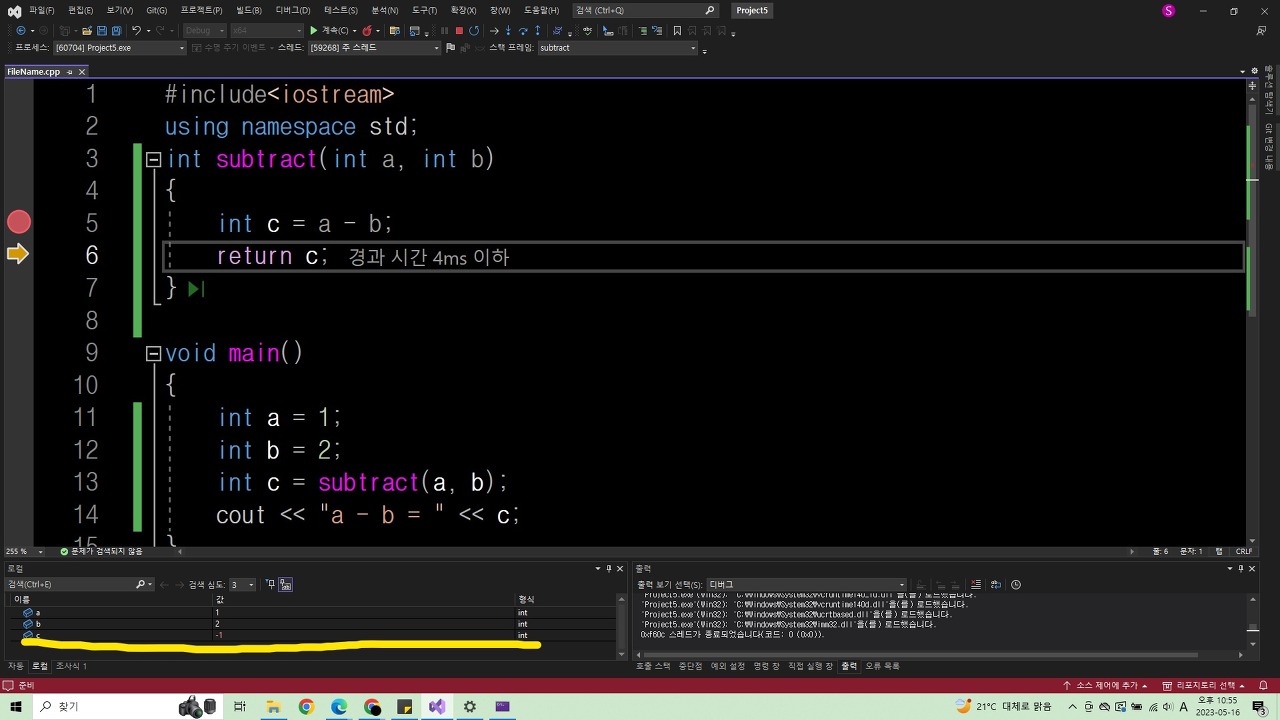Toggle the highlighted Locals view icon
Image resolution: width=1280 pixels, height=720 pixels.
pyautogui.click(x=285, y=584)
